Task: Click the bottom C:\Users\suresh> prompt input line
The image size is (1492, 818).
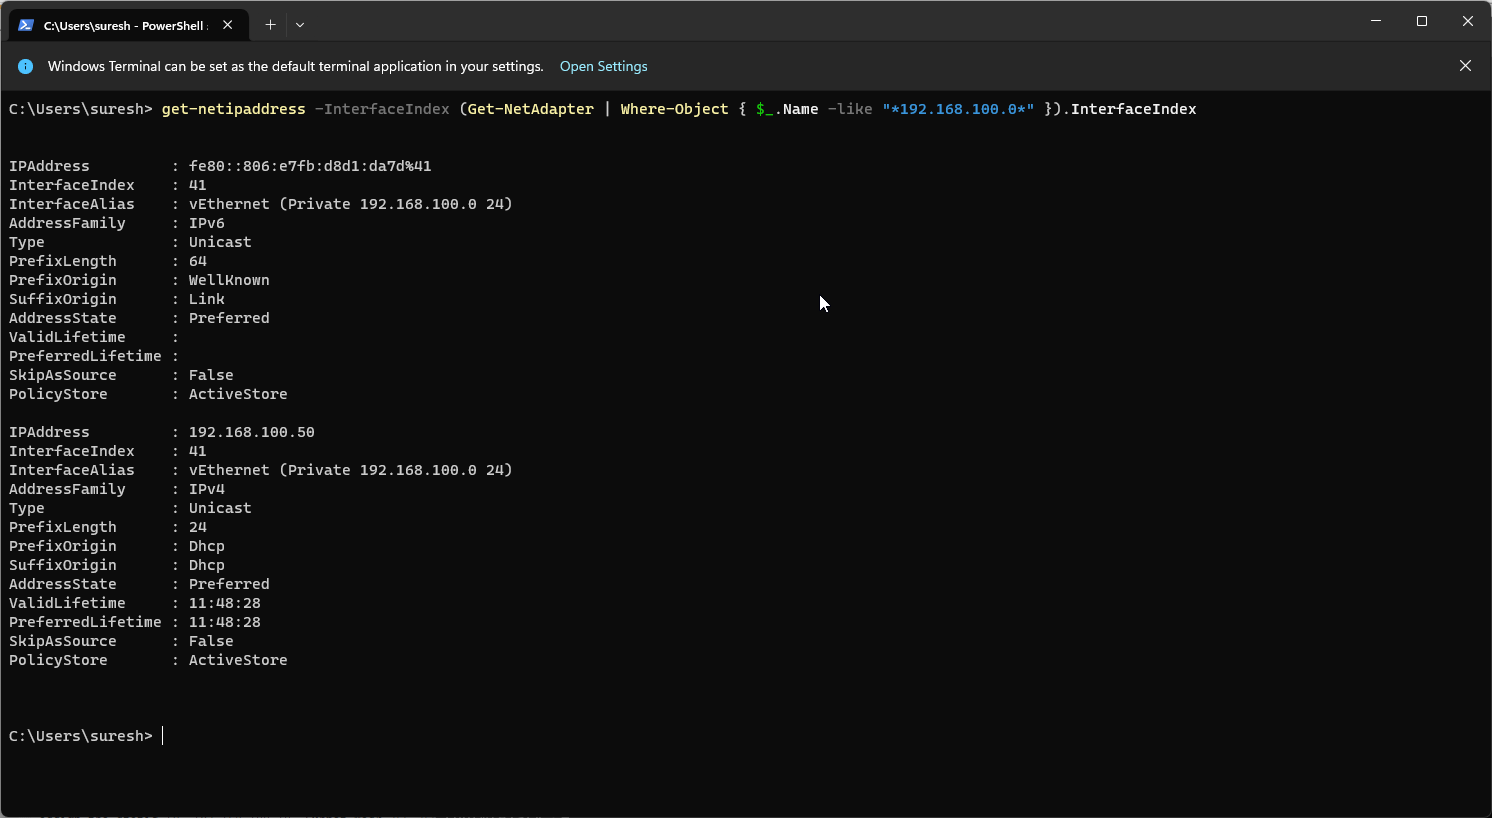Action: point(86,736)
